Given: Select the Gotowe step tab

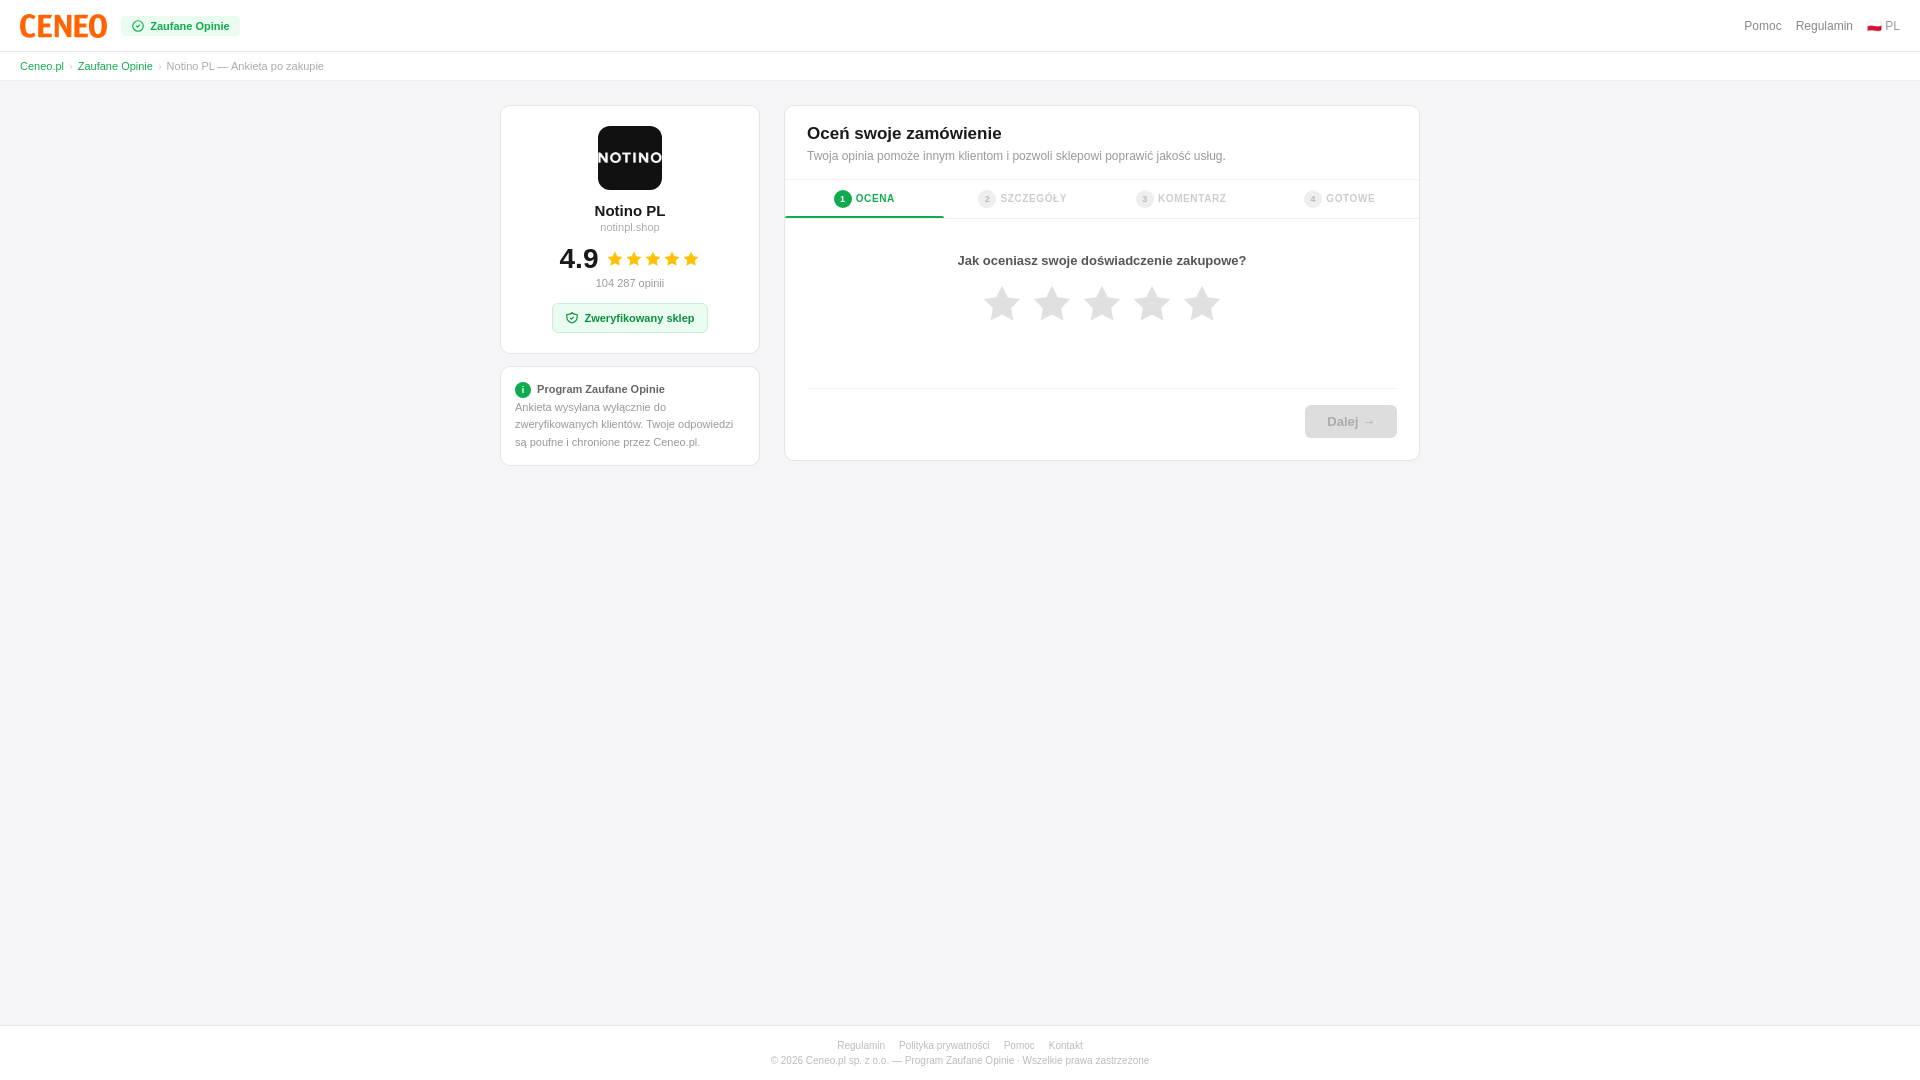Looking at the screenshot, I should [x=1339, y=199].
